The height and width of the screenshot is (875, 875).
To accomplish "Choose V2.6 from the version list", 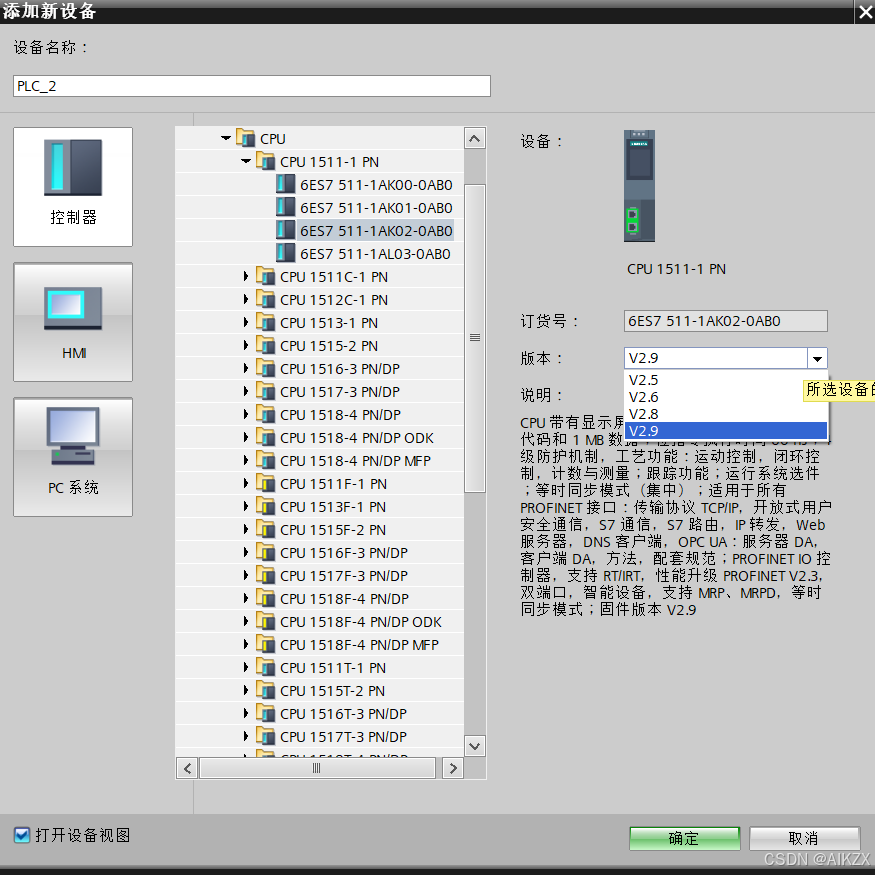I will 725,397.
